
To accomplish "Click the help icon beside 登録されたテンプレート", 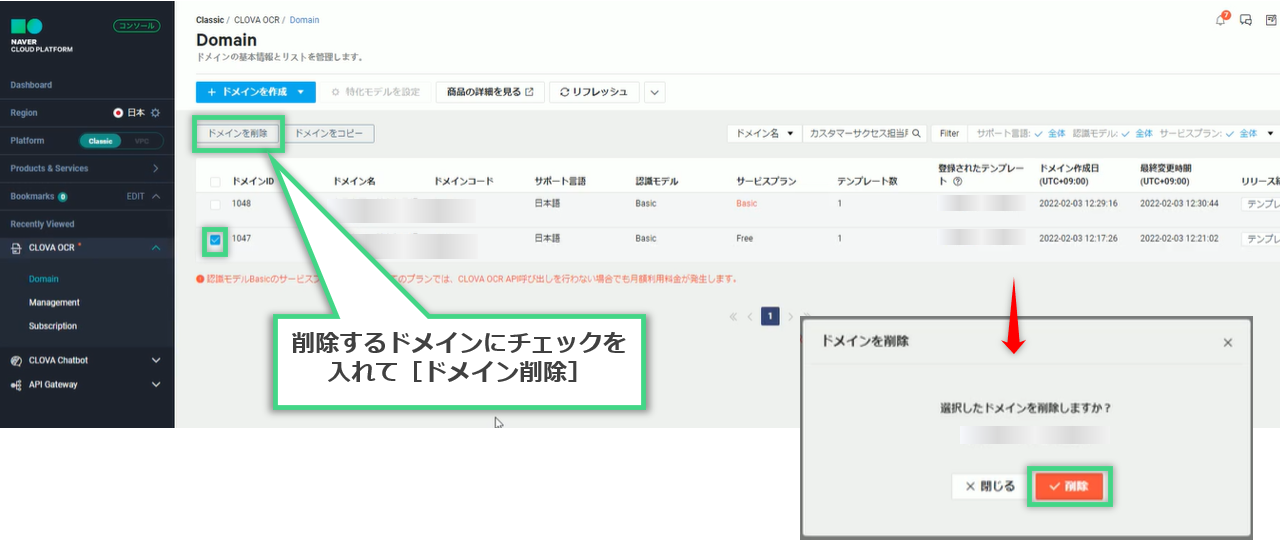I will click(x=957, y=182).
